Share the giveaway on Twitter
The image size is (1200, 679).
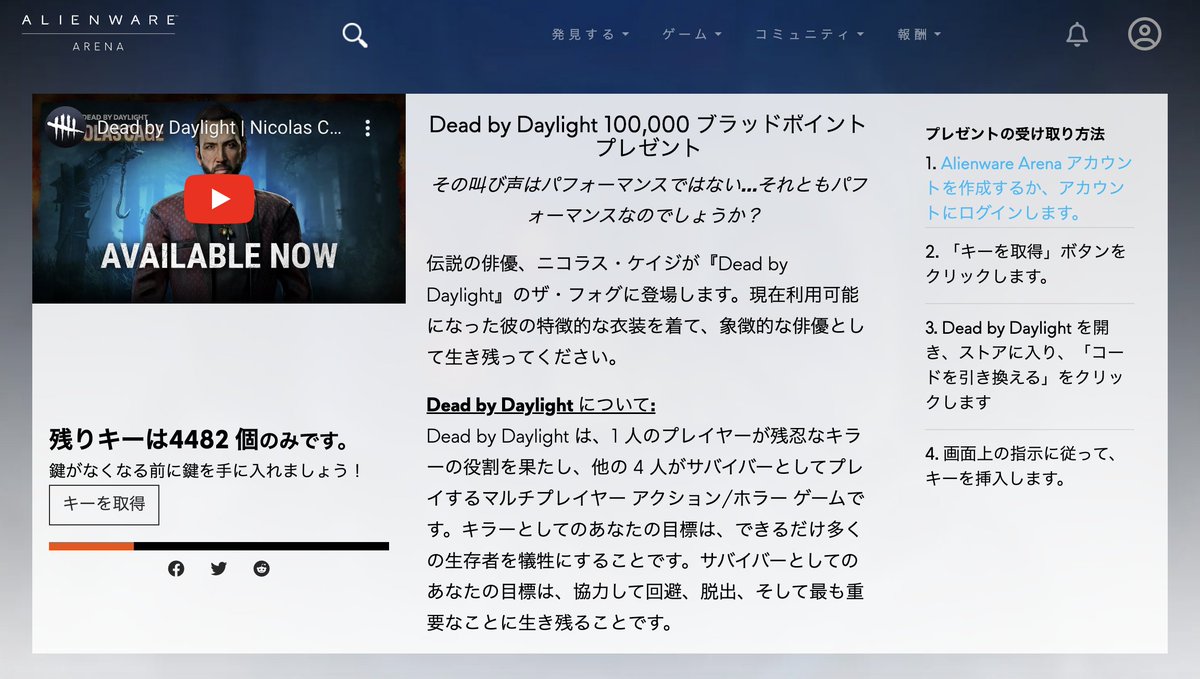(219, 569)
